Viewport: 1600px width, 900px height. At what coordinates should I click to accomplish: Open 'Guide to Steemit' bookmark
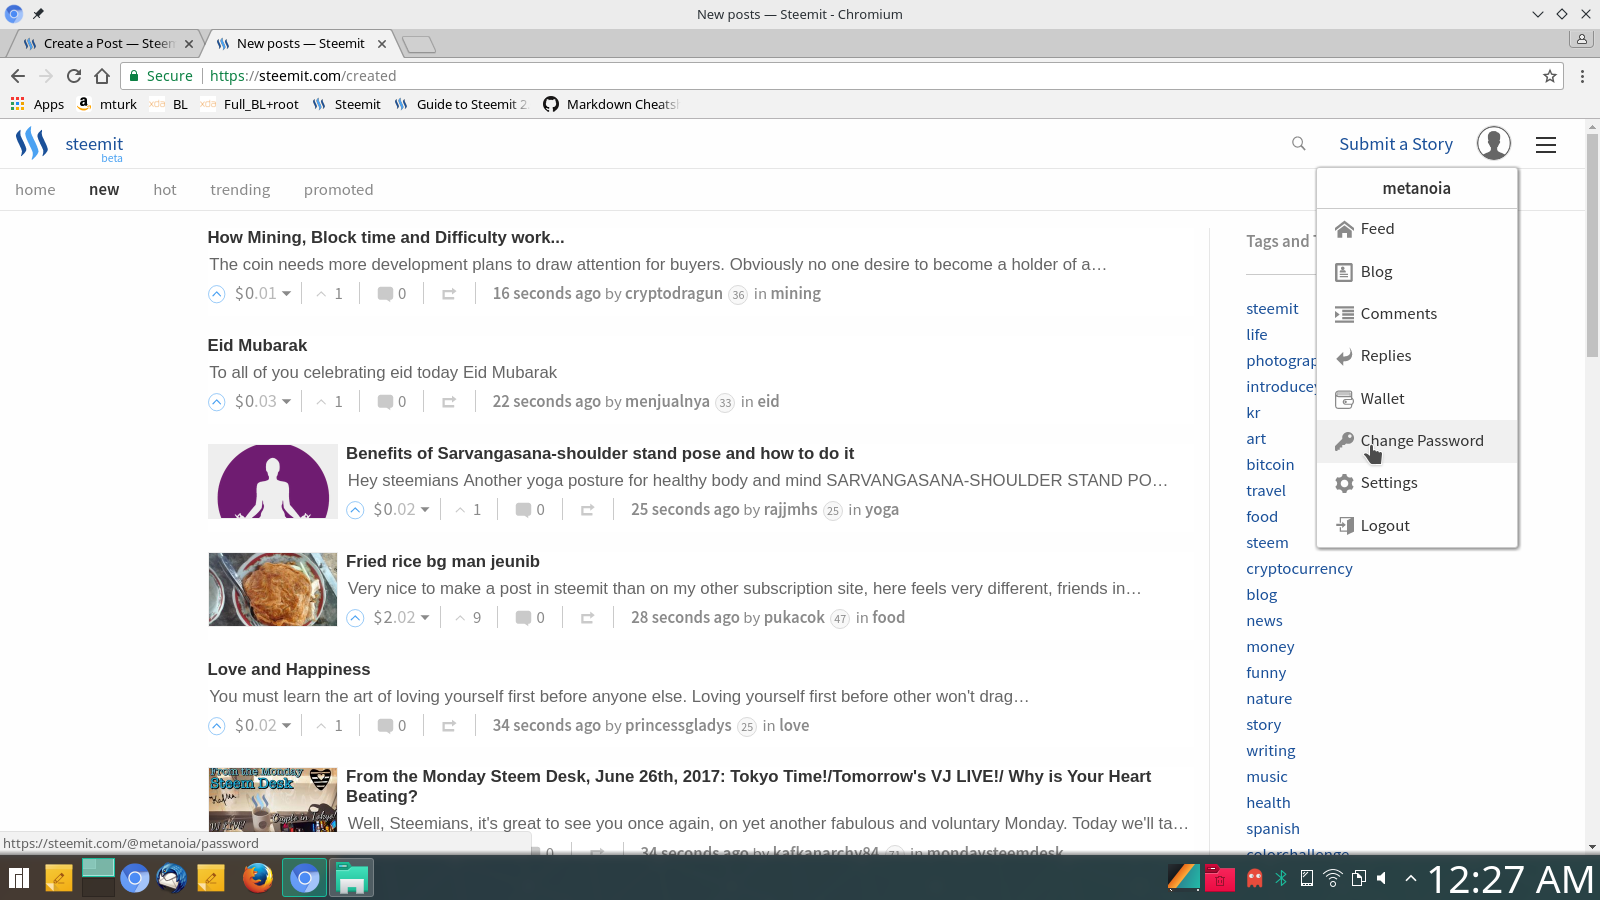coord(461,104)
